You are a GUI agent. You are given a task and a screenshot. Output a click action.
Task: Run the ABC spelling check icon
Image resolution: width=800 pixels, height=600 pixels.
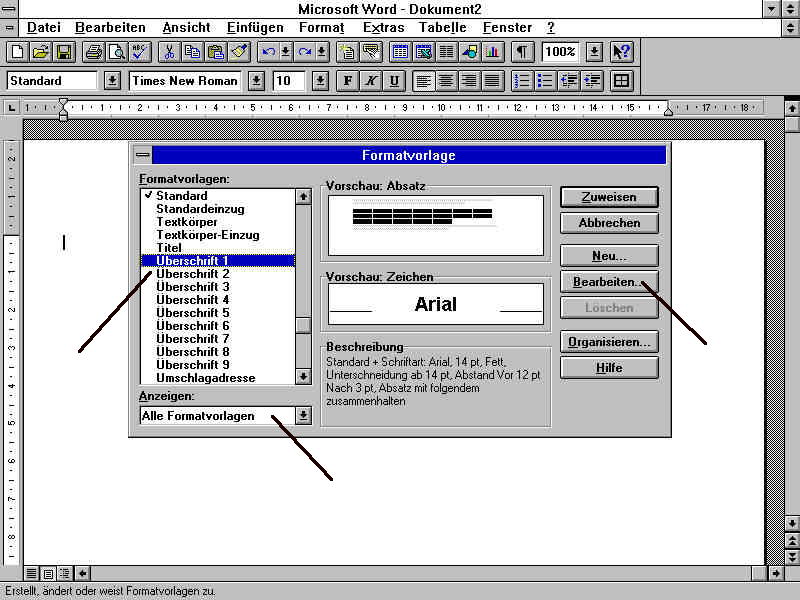[140, 52]
